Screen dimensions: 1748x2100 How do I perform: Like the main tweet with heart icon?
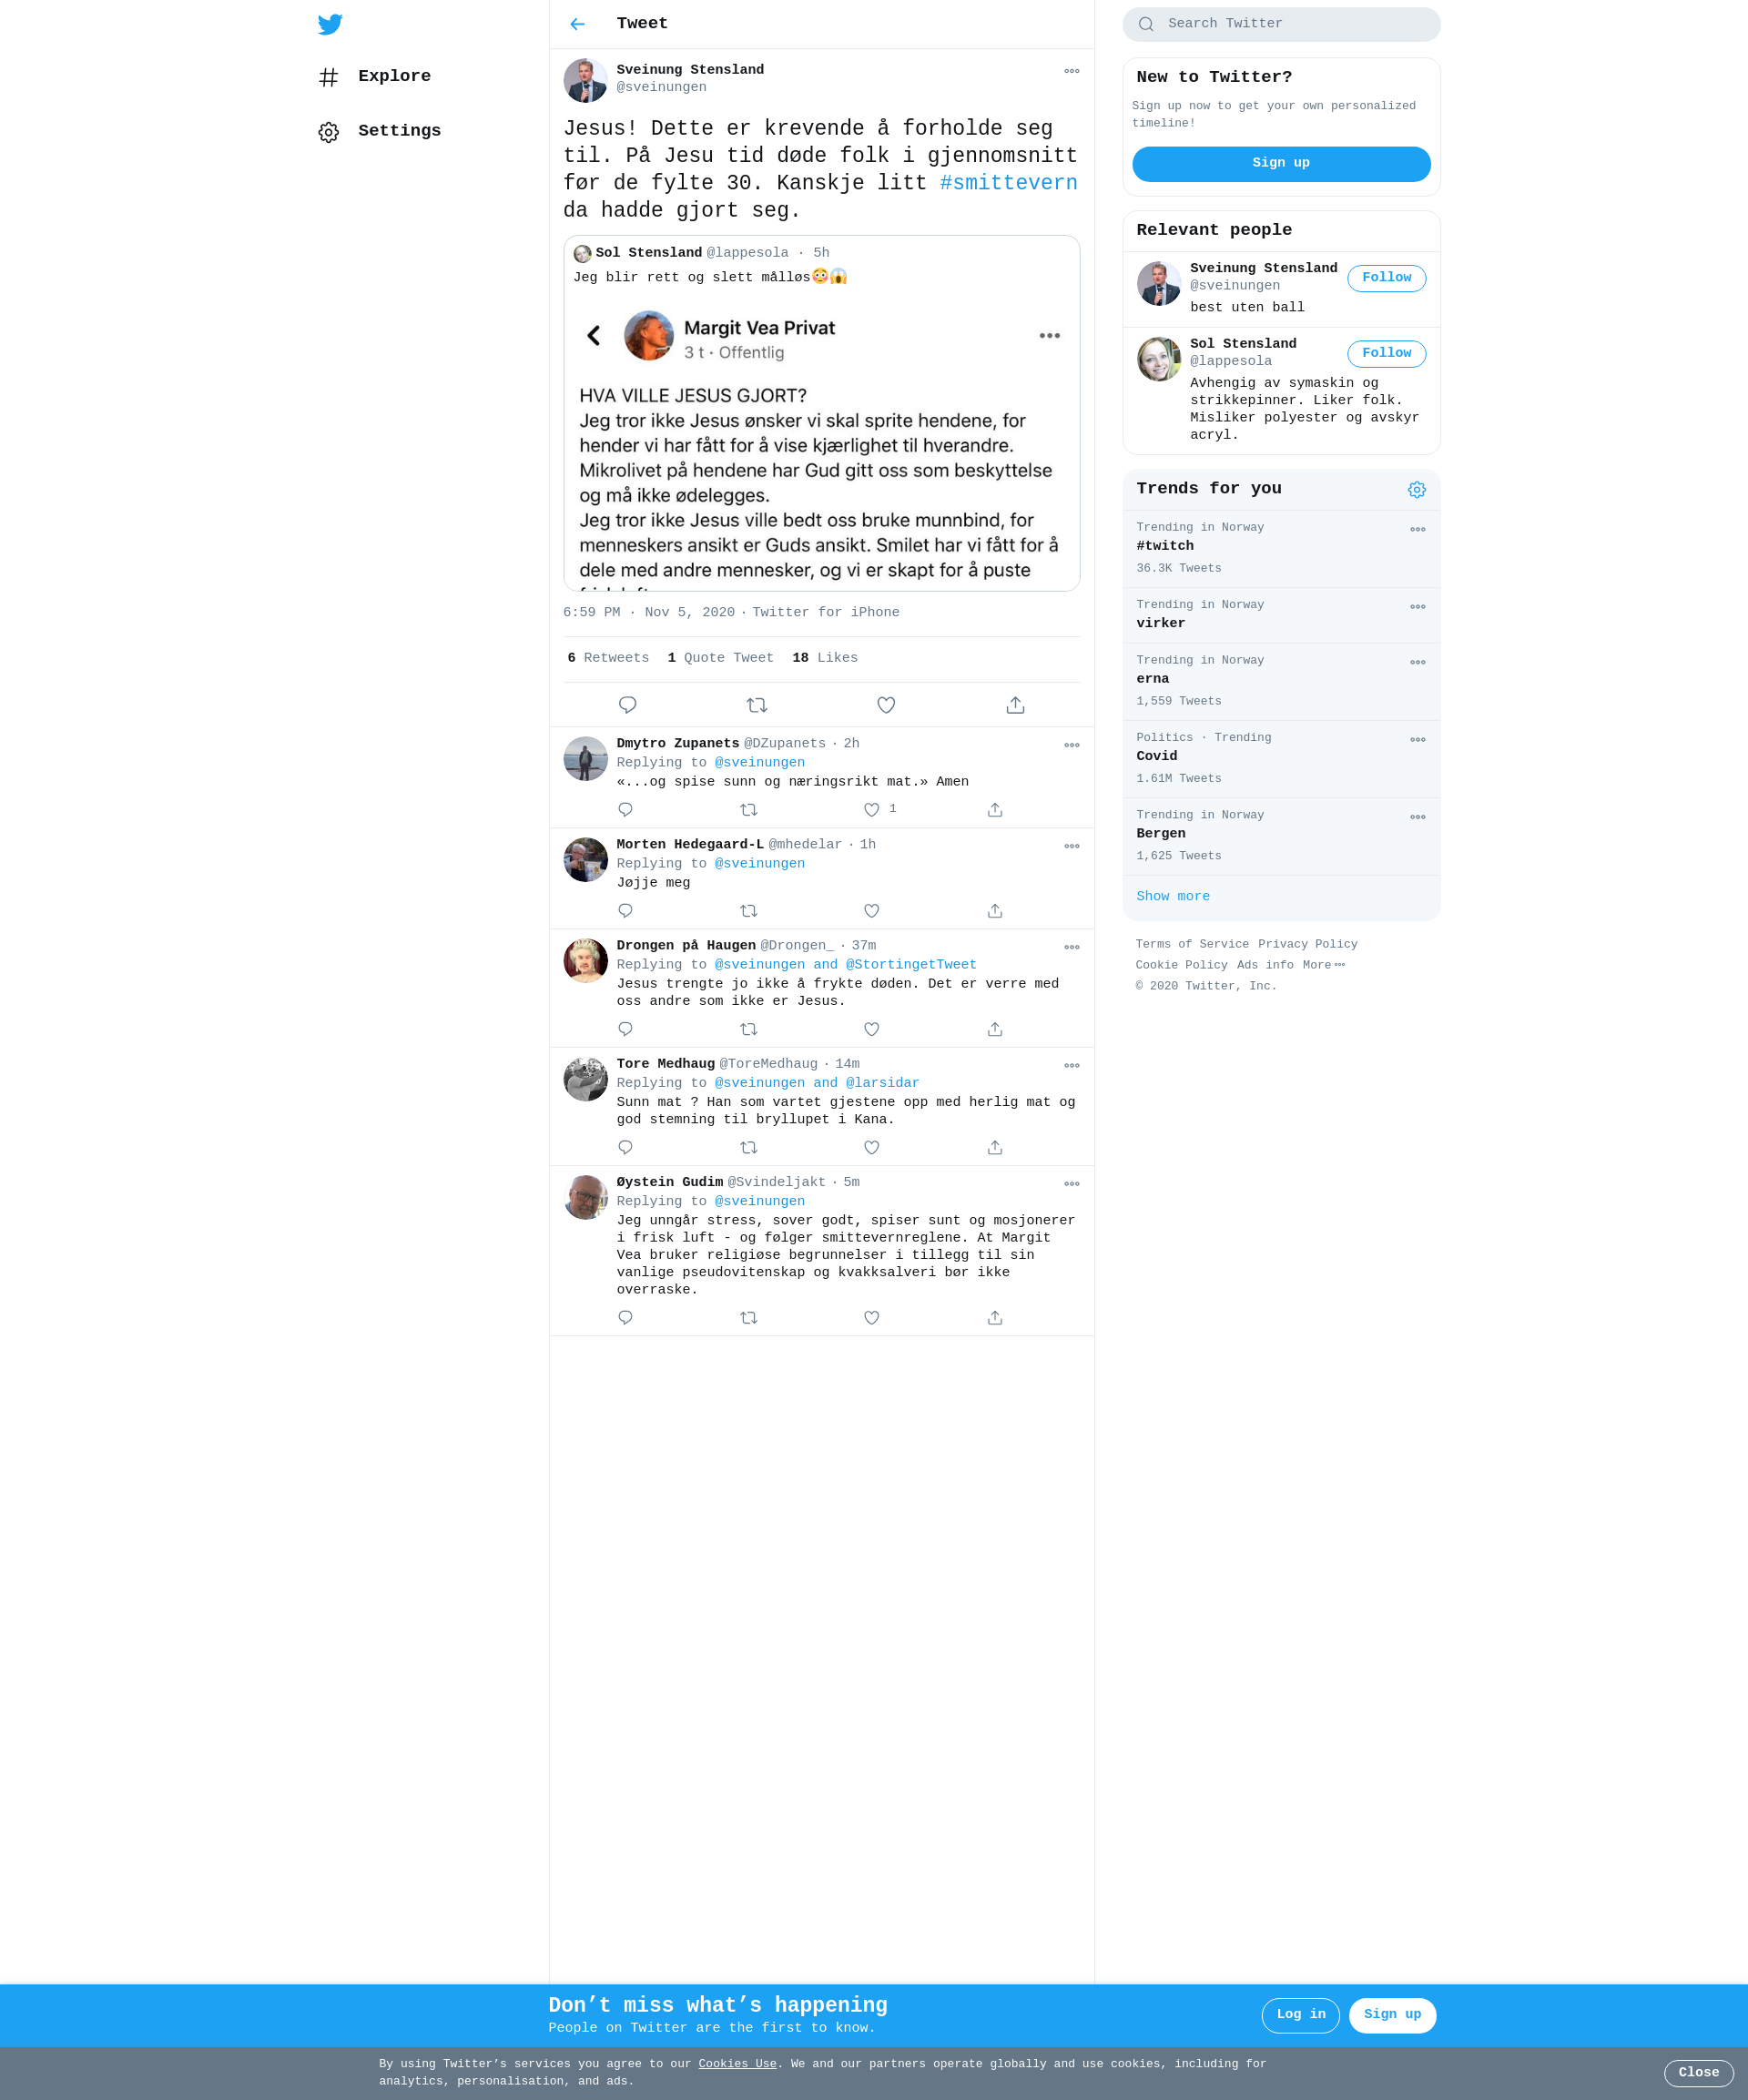click(886, 705)
